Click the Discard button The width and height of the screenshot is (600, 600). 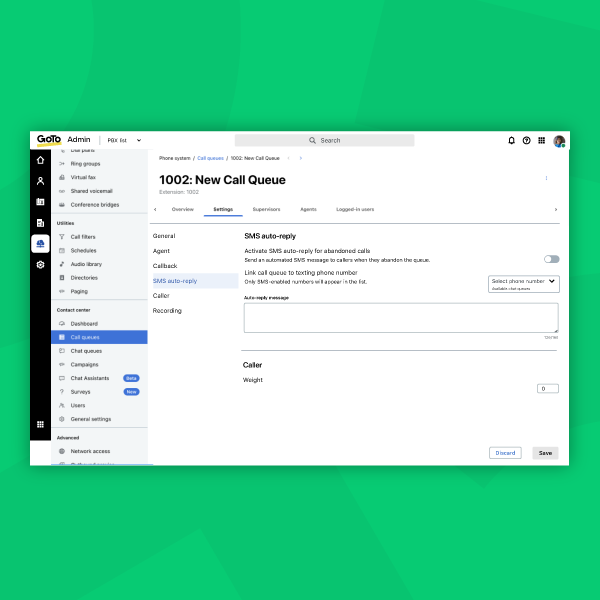(x=505, y=453)
